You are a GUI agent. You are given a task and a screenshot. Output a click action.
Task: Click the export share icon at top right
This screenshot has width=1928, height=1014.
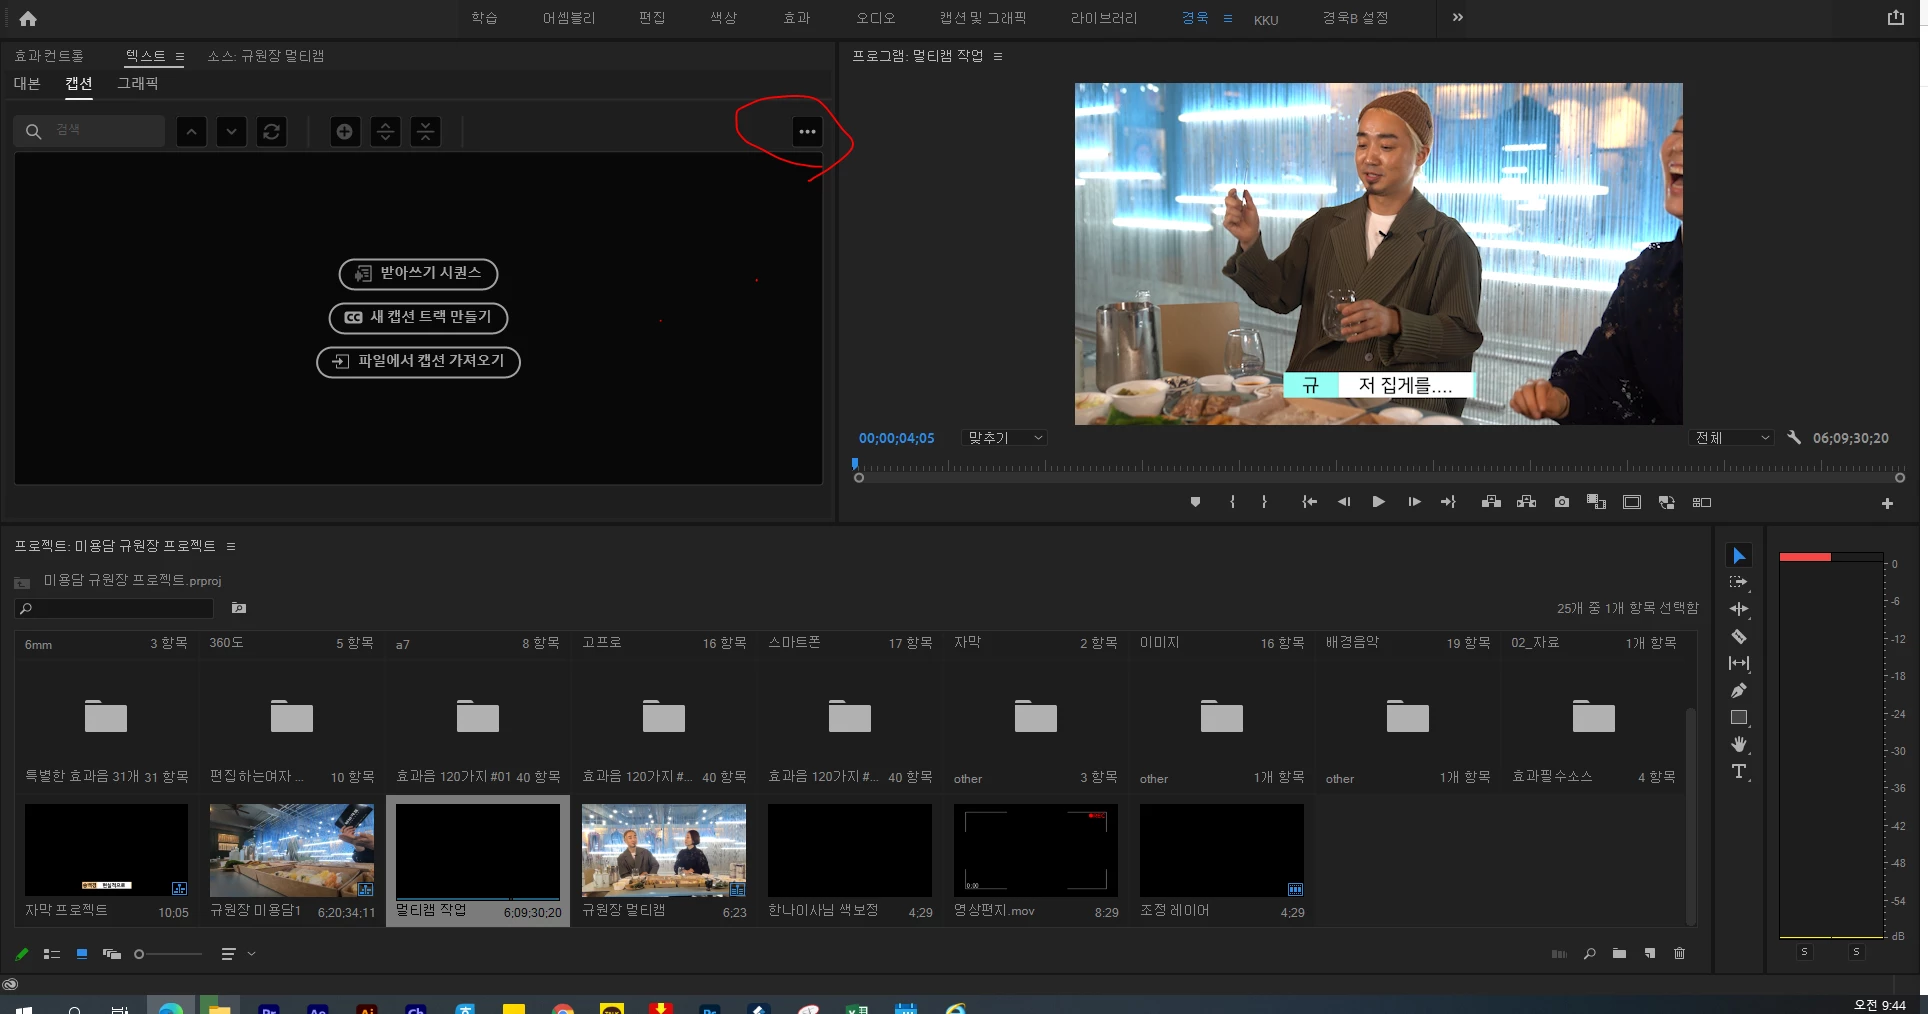coord(1896,17)
